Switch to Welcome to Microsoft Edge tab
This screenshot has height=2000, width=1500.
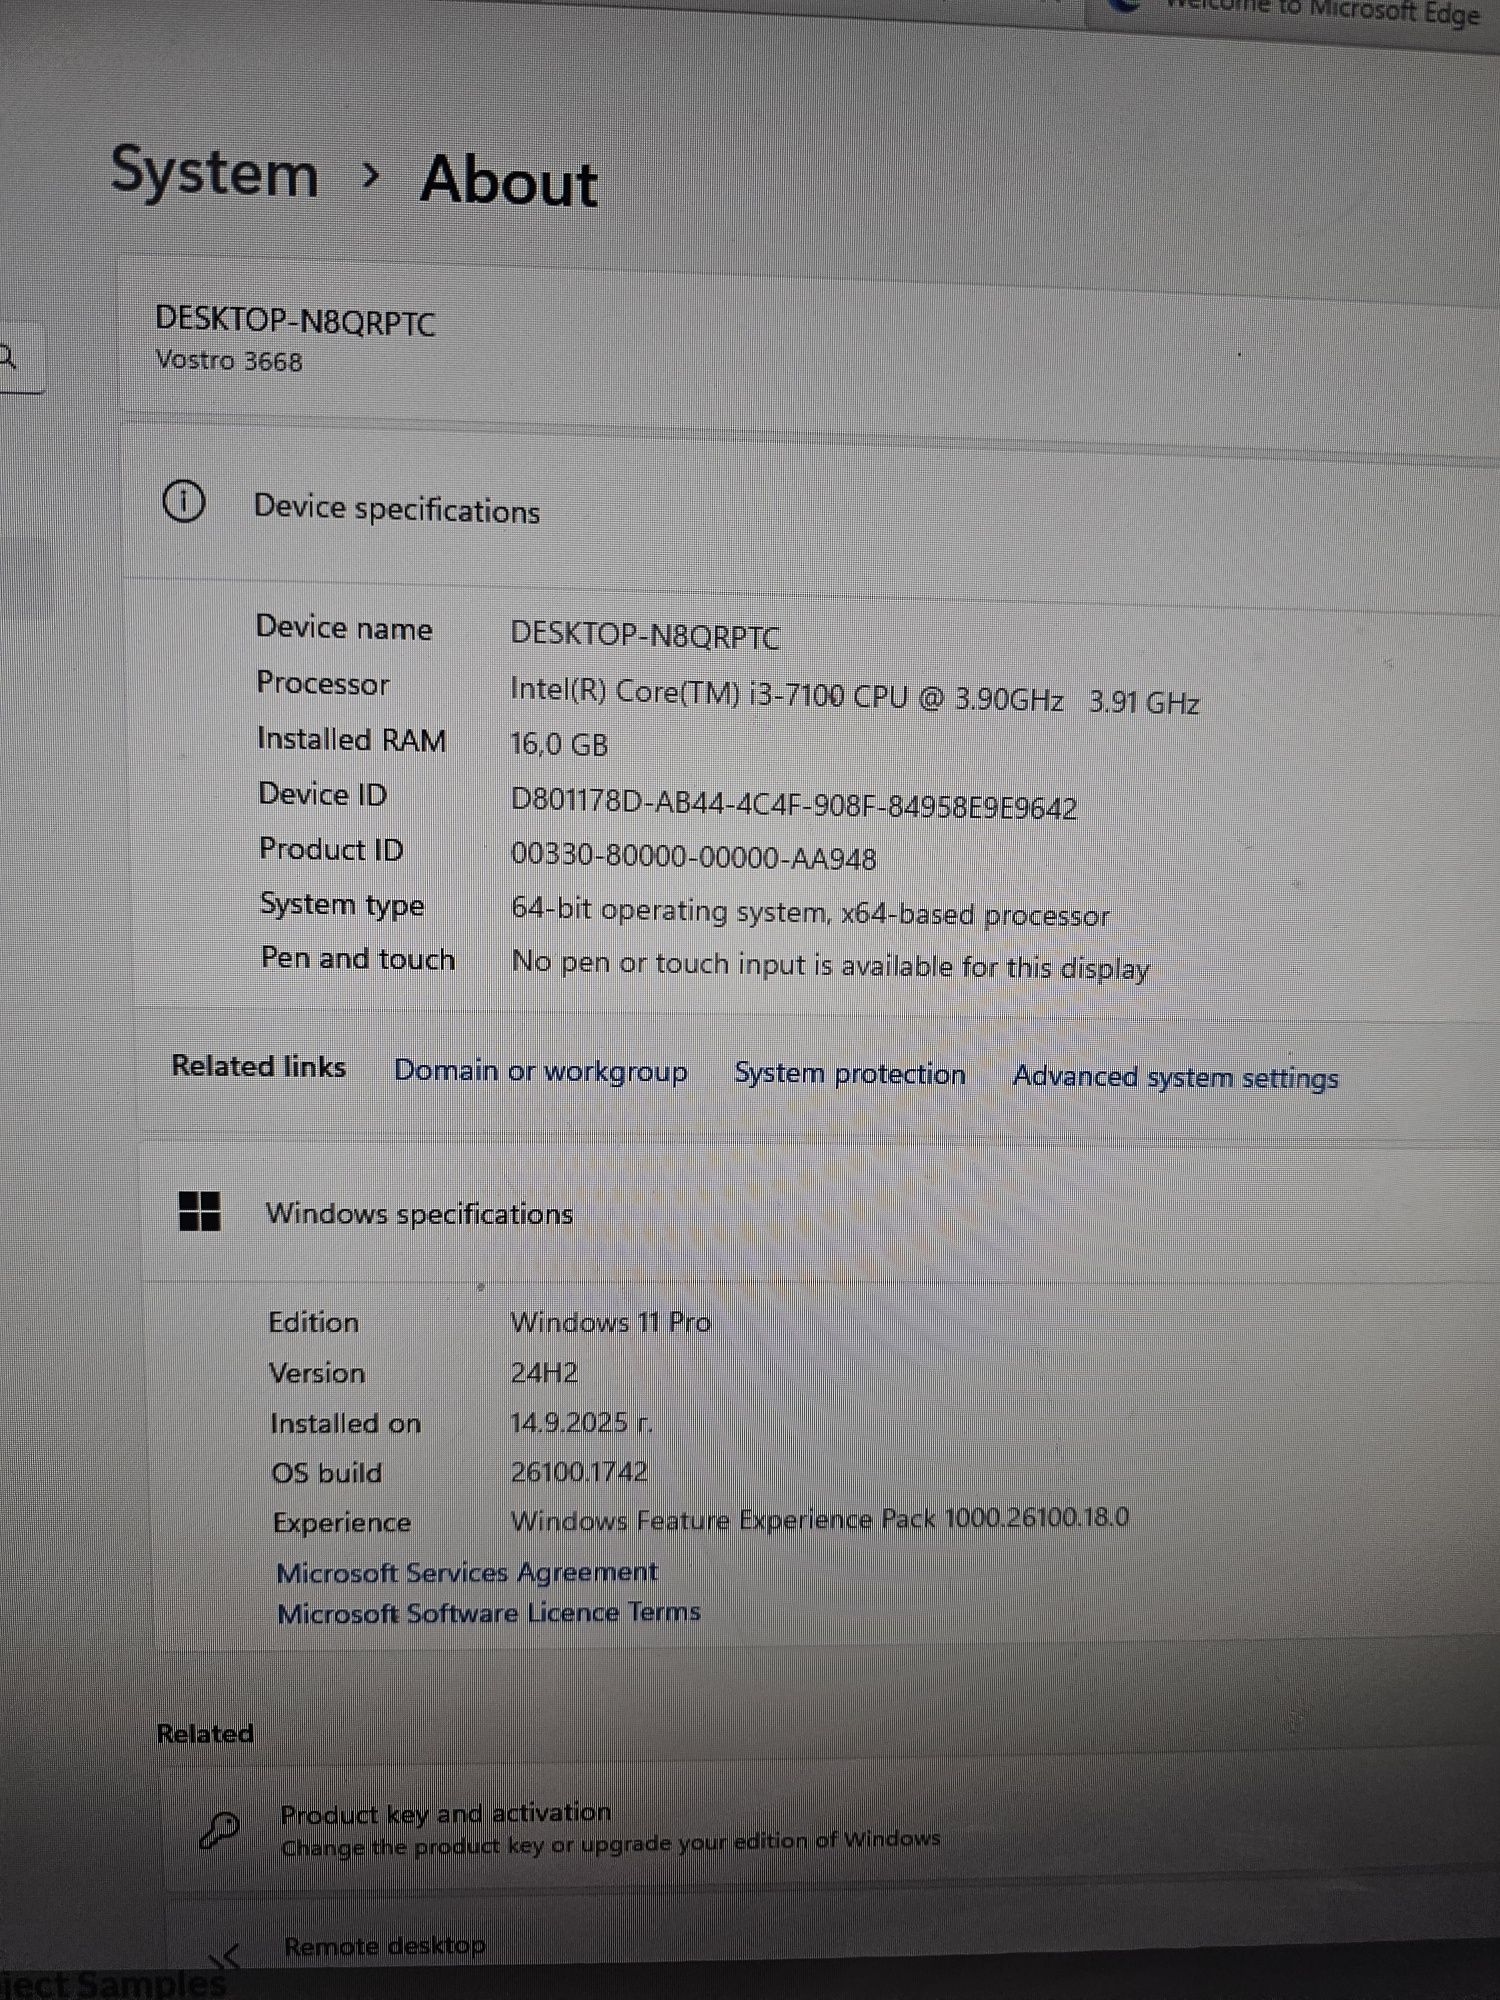[1300, 12]
